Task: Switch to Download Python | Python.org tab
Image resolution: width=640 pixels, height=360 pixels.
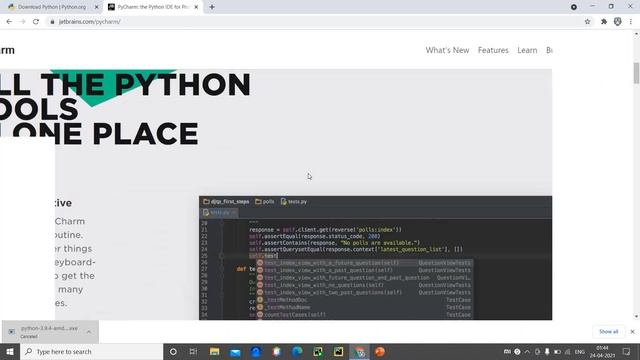Action: 52,7
